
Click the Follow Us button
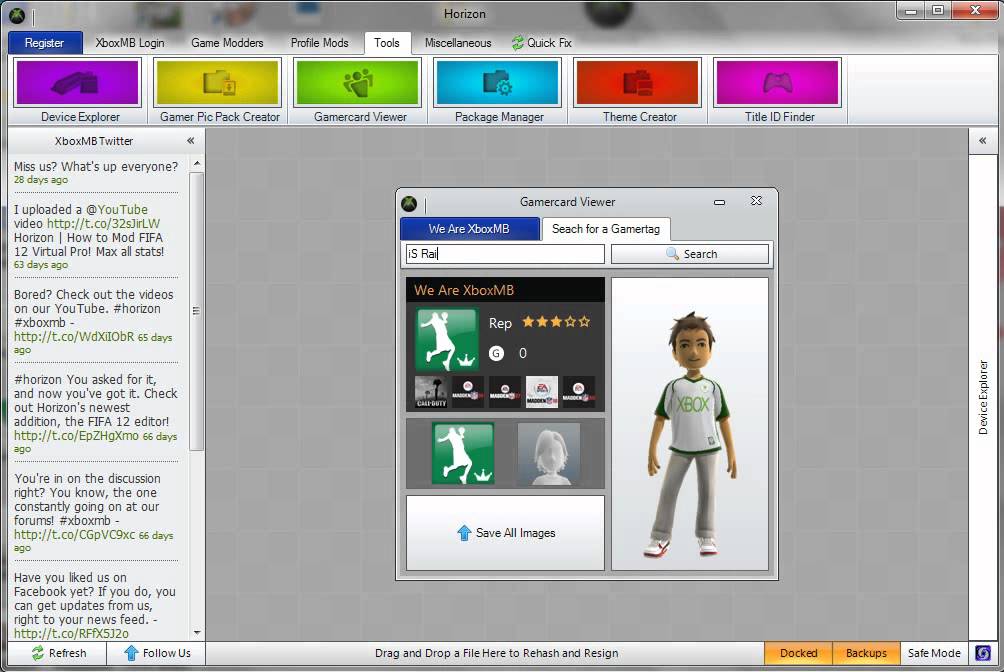(156, 653)
